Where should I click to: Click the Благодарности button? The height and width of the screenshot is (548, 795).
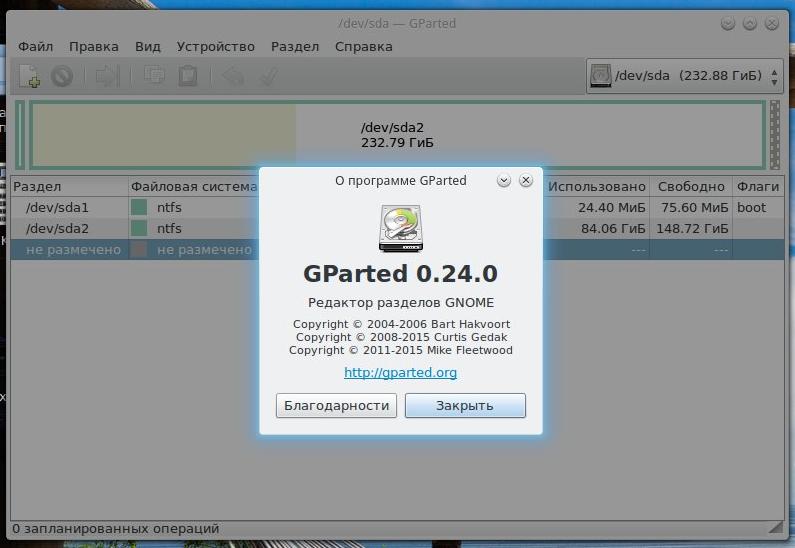pos(336,406)
